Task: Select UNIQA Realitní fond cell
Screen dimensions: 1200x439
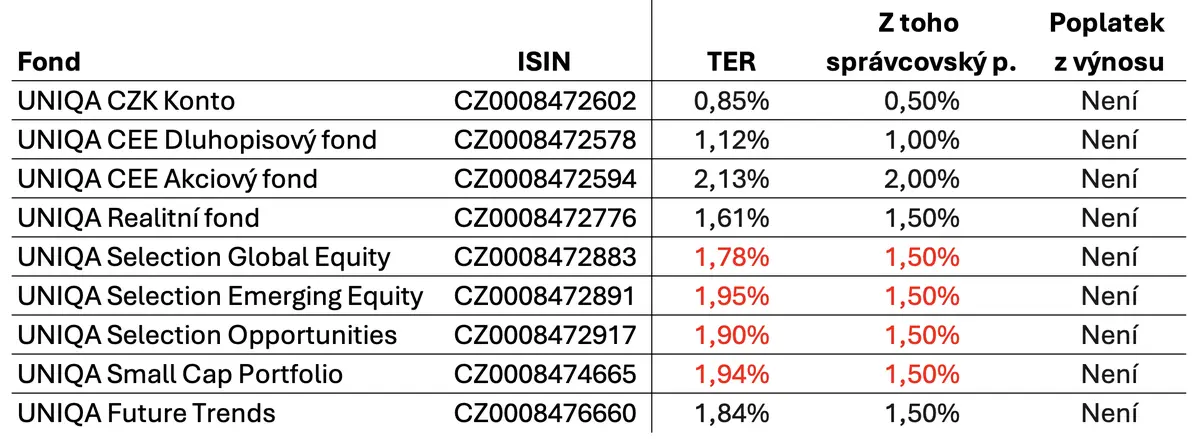Action: coord(138,218)
